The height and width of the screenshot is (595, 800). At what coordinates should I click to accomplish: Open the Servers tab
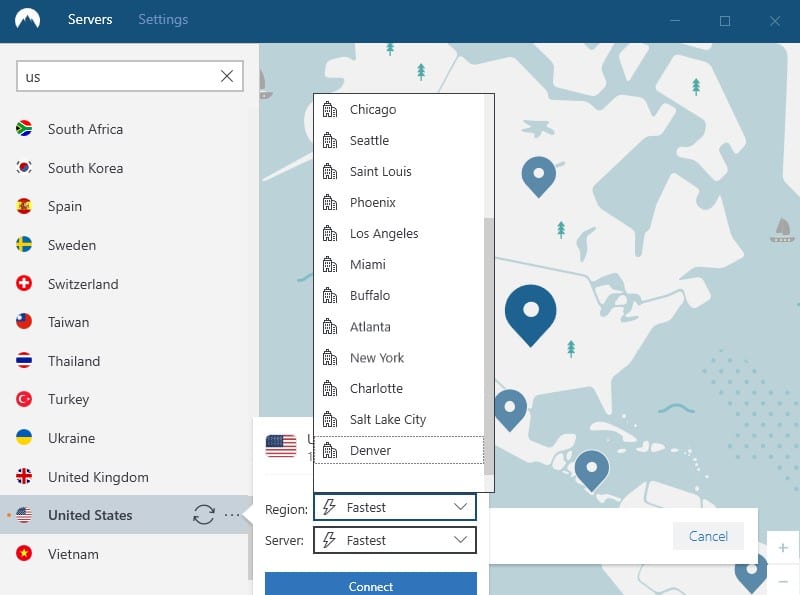pyautogui.click(x=90, y=19)
